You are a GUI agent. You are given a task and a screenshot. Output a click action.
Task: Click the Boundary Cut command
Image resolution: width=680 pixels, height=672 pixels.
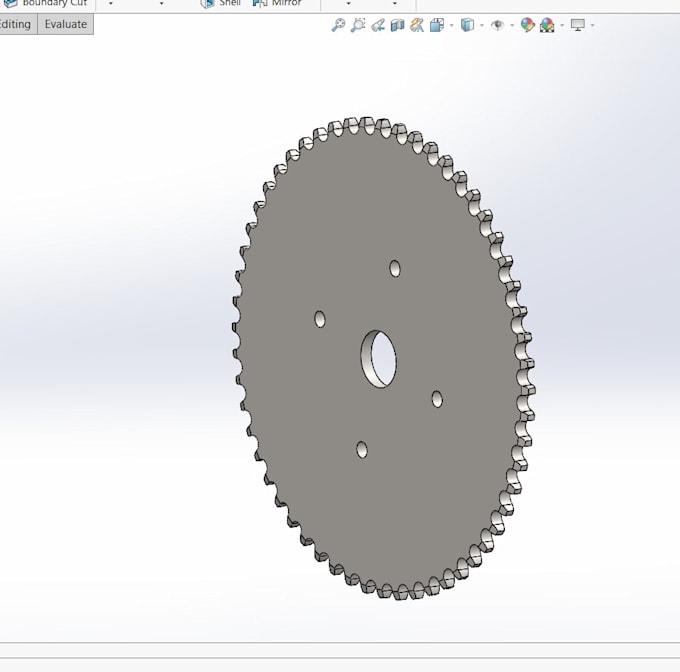click(x=46, y=3)
